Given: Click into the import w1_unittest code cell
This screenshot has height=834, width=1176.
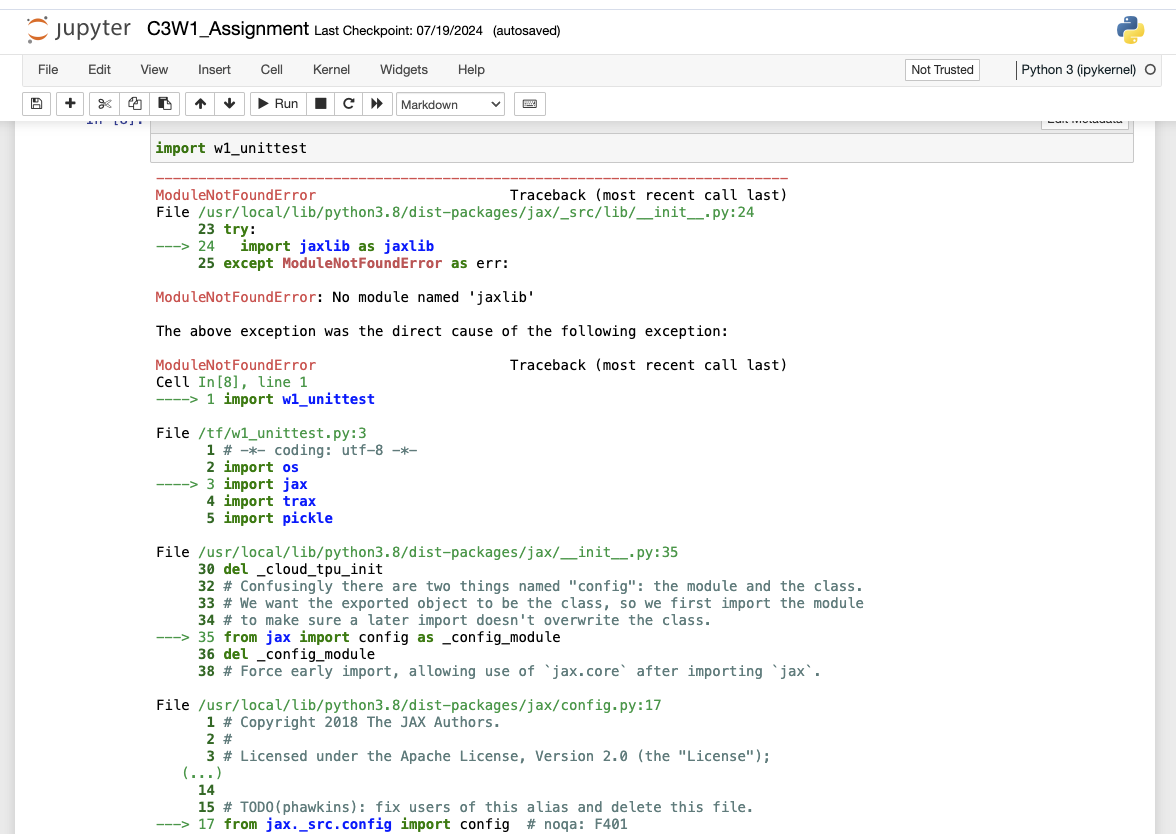Looking at the screenshot, I should coord(642,148).
